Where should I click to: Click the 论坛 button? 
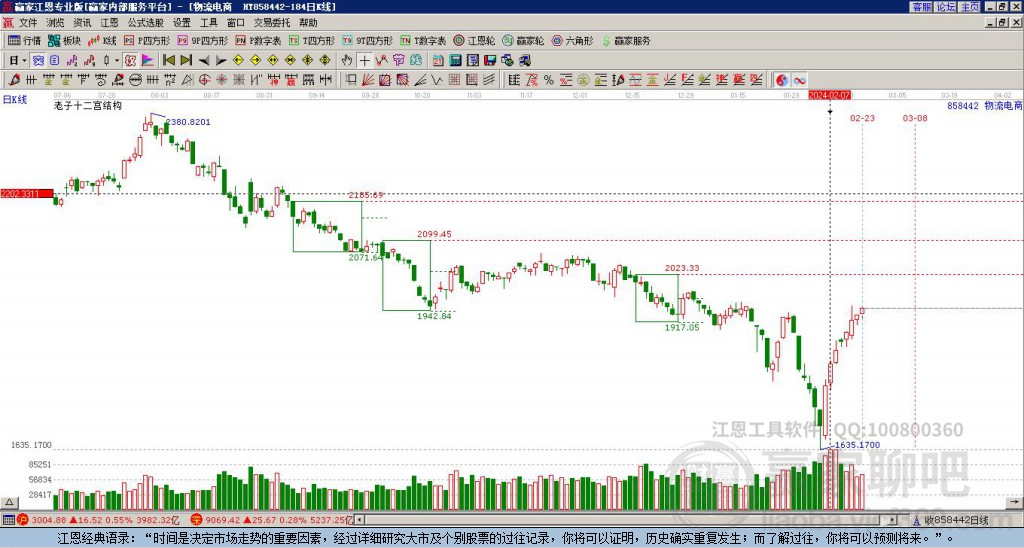(945, 7)
